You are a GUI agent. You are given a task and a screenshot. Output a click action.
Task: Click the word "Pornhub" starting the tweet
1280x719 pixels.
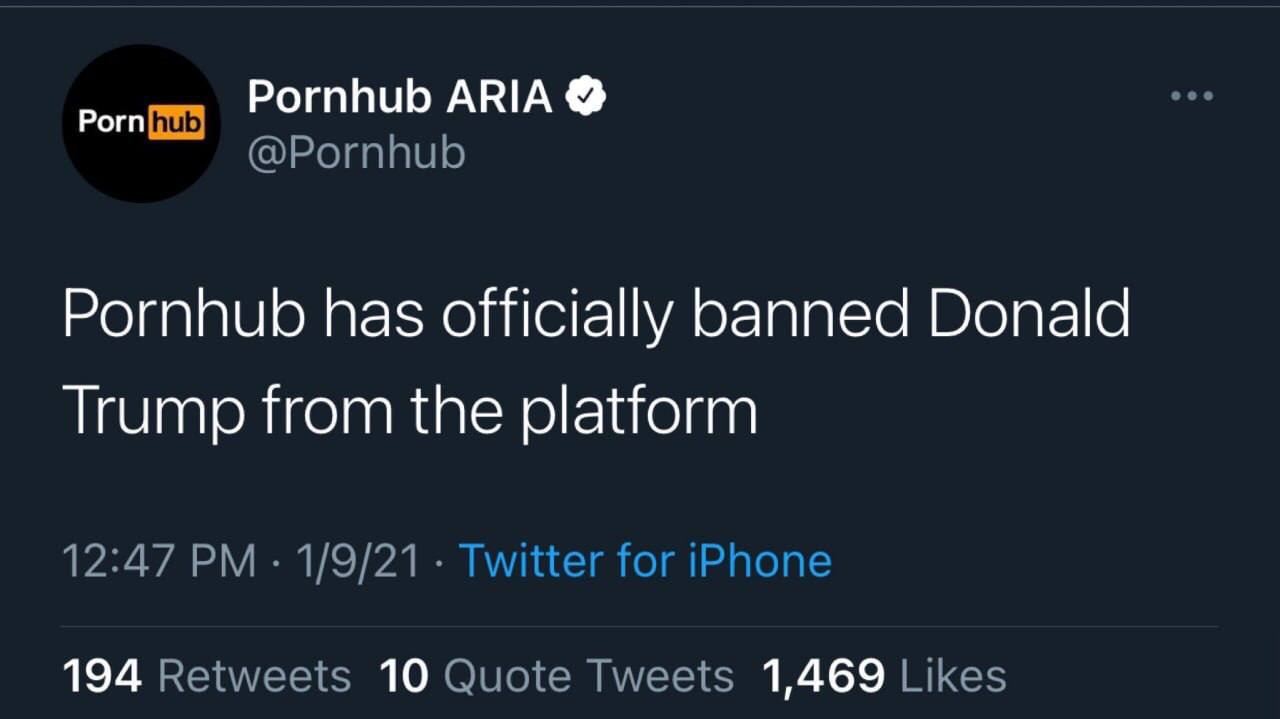pos(183,316)
